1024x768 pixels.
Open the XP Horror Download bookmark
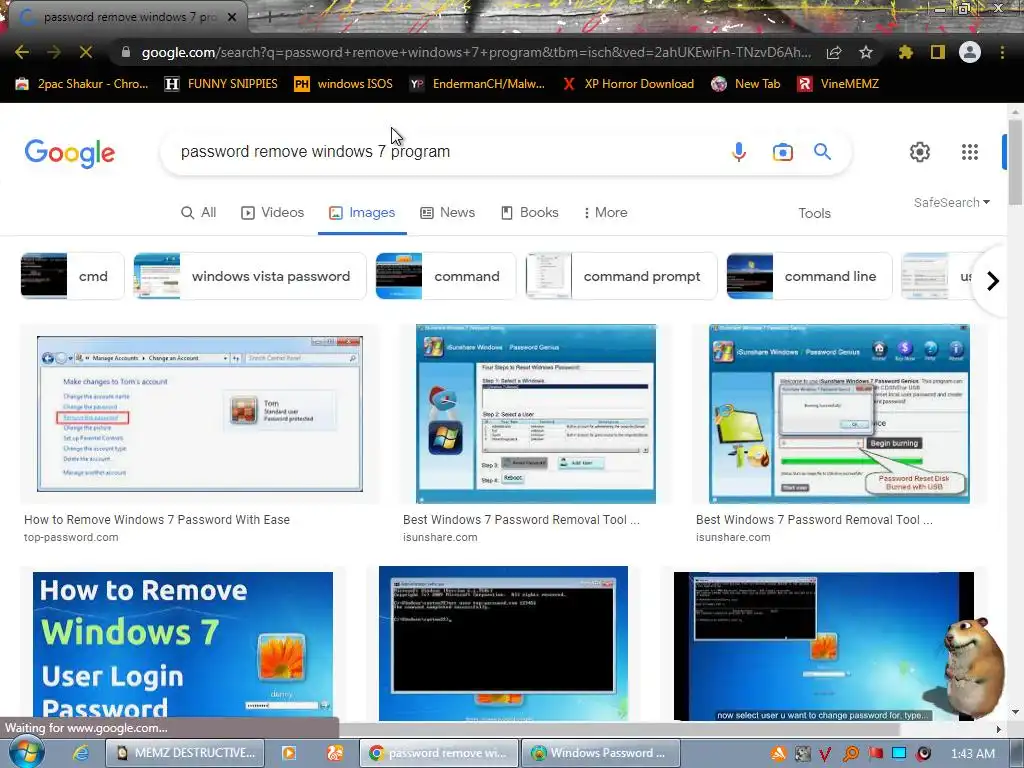click(628, 84)
